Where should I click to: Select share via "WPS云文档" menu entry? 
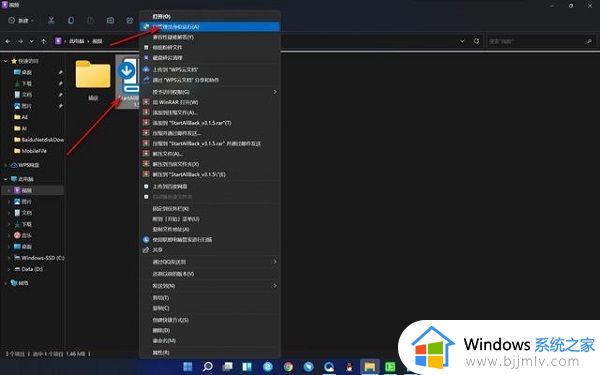[x=186, y=80]
